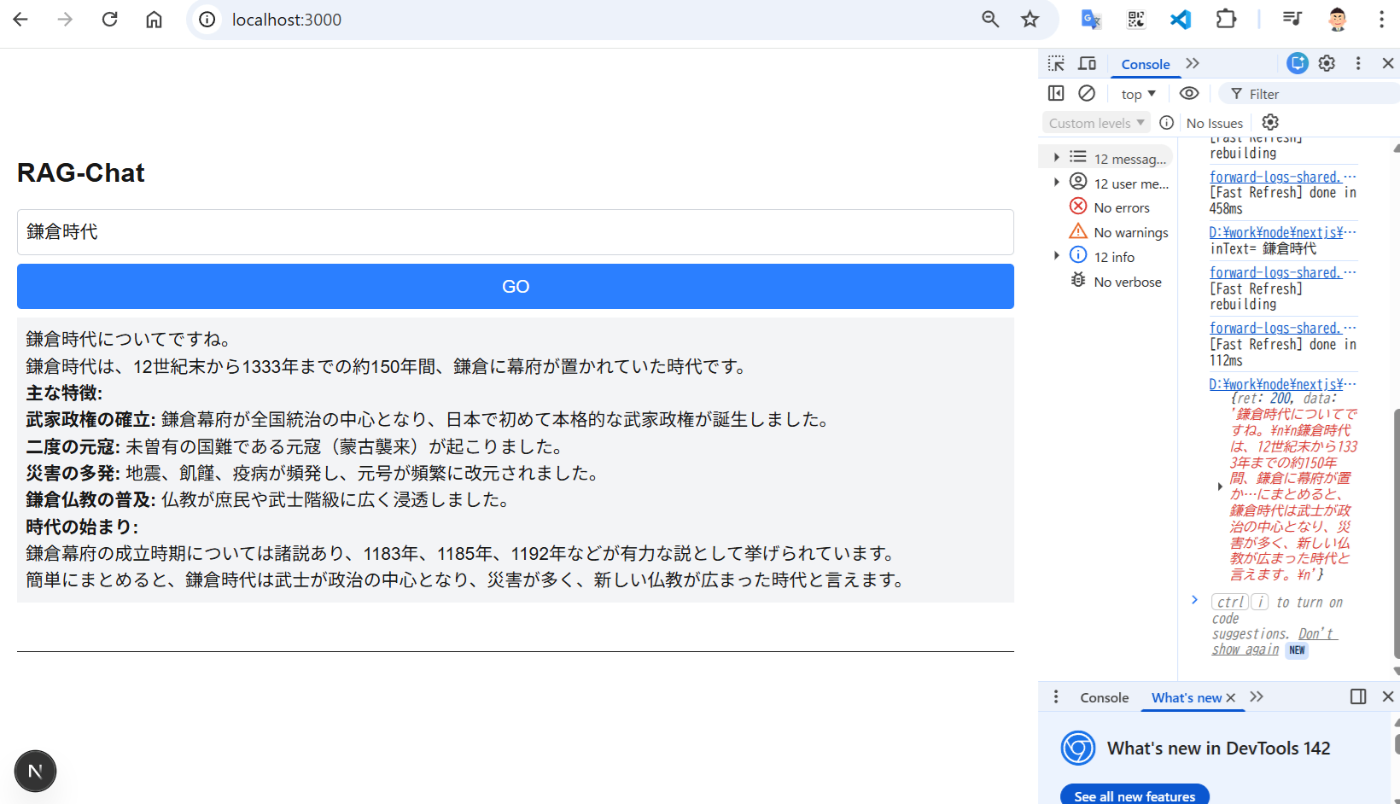Open the QR code extension icon
1400x804 pixels.
[1136, 19]
